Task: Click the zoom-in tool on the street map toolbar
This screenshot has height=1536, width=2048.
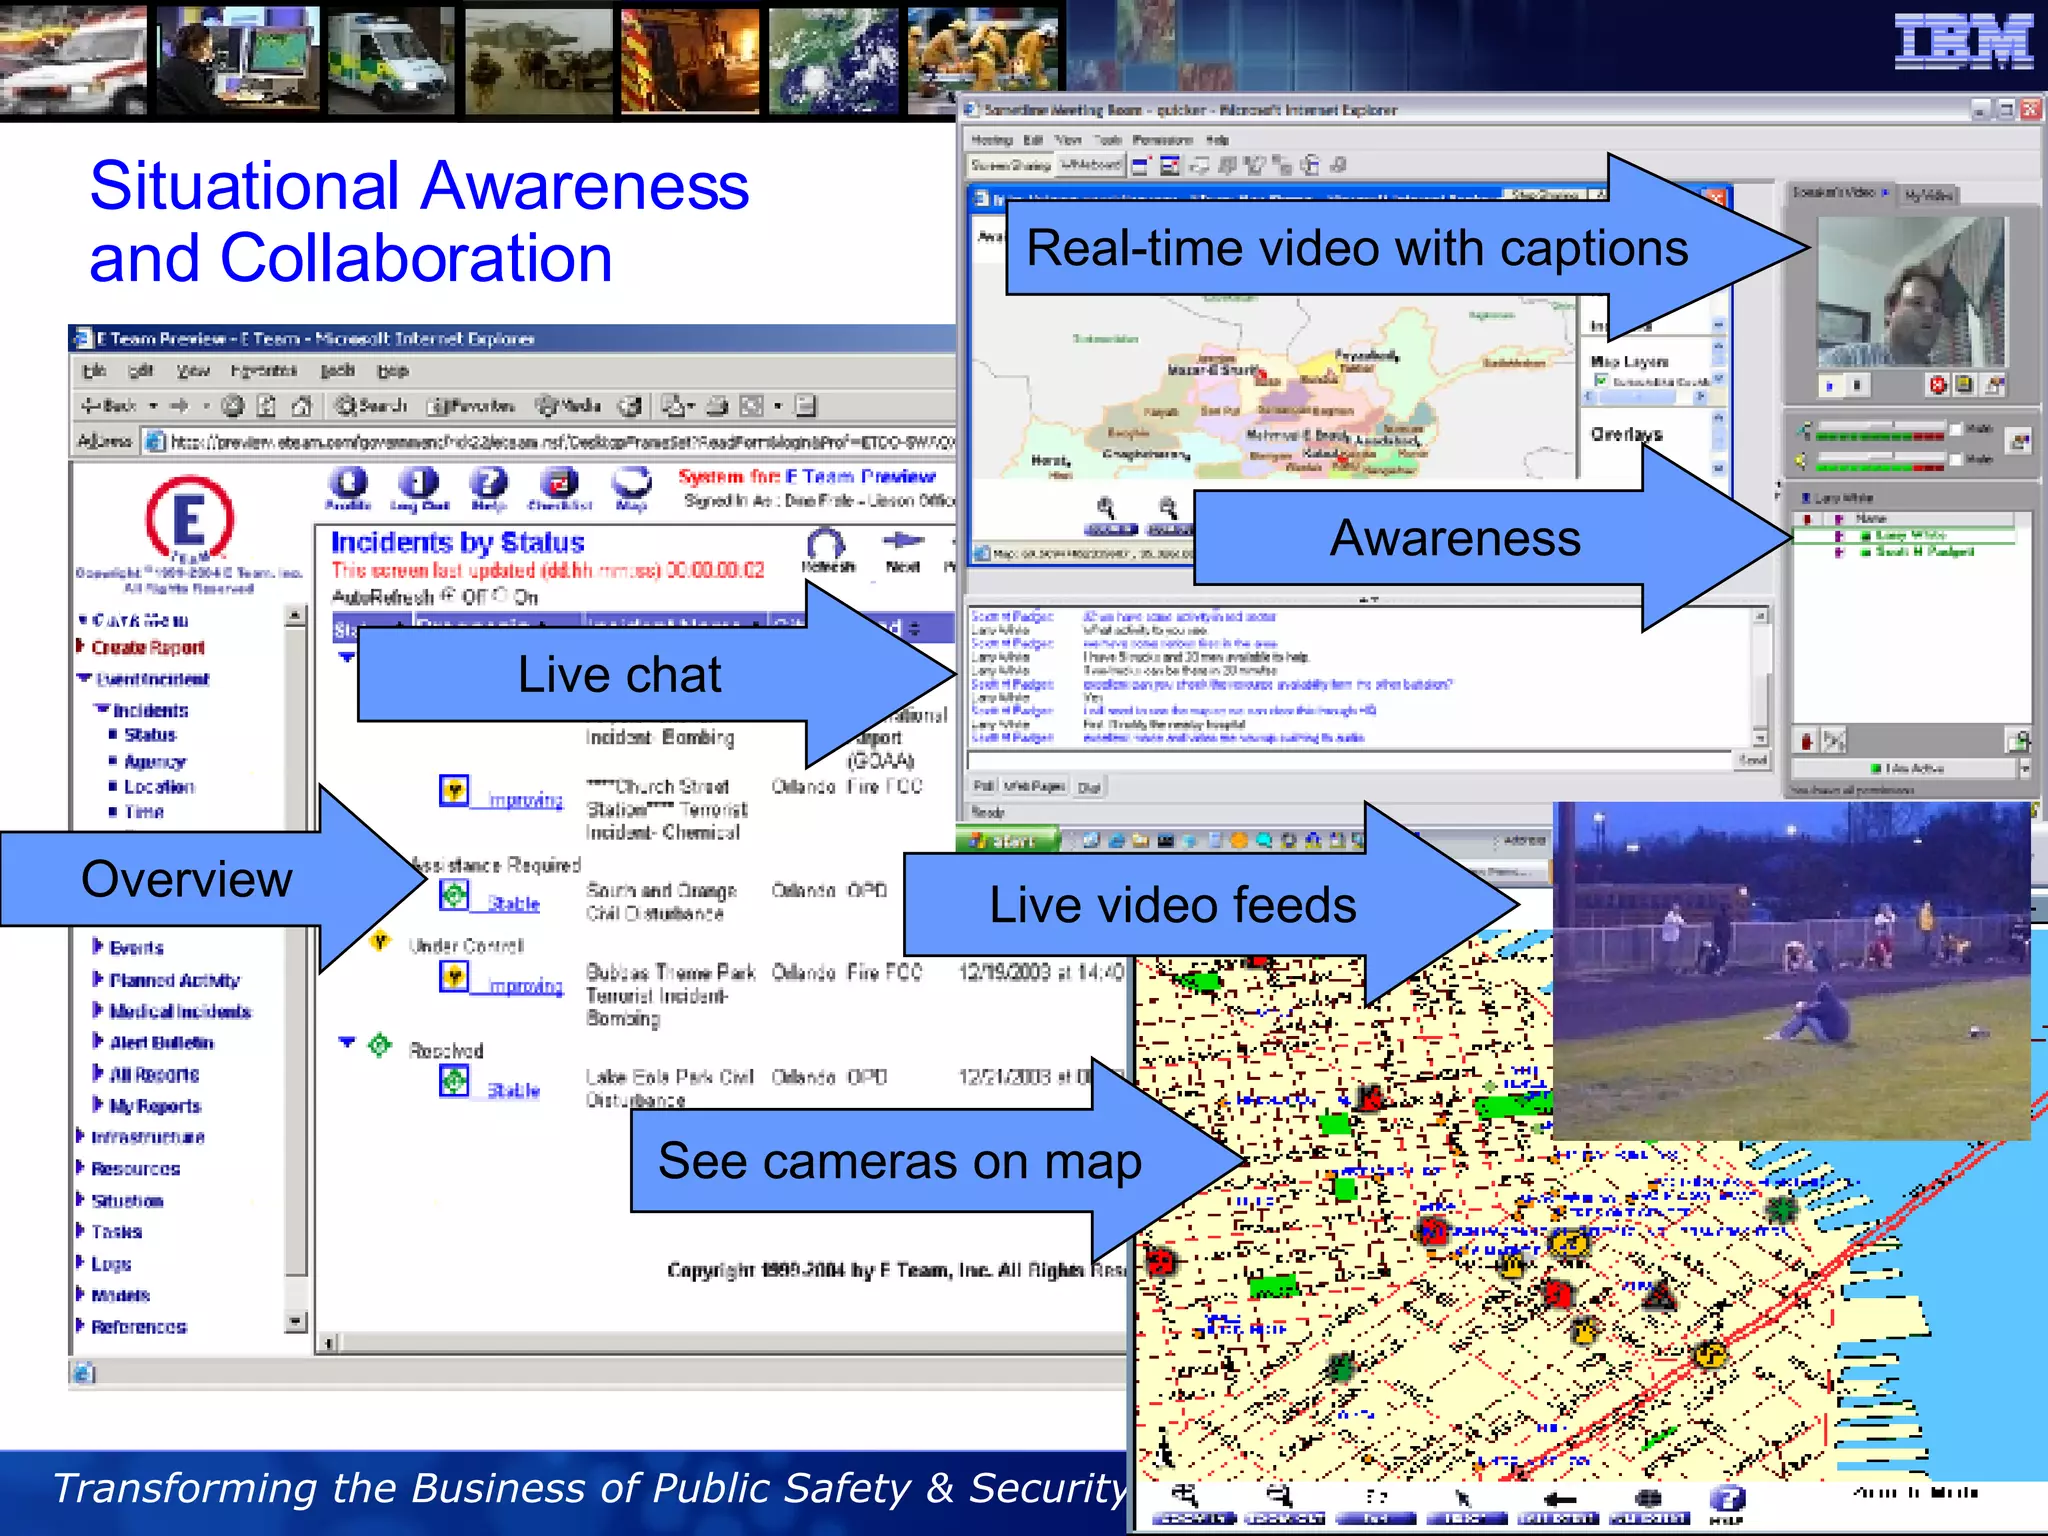Action: click(1192, 1504)
